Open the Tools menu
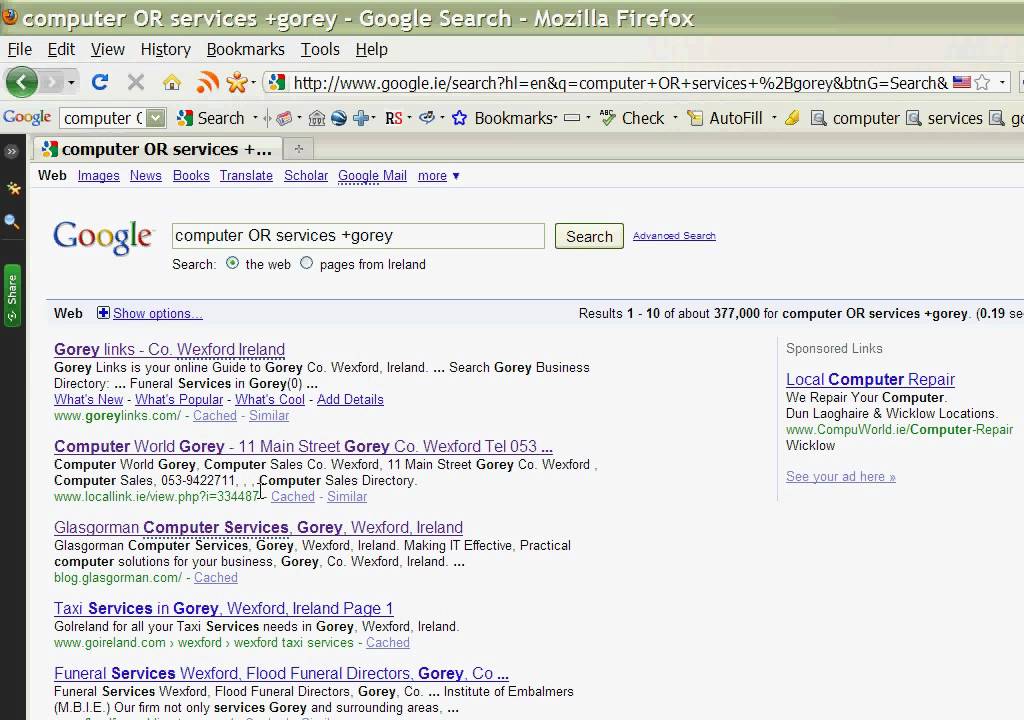1024x720 pixels. 320,50
